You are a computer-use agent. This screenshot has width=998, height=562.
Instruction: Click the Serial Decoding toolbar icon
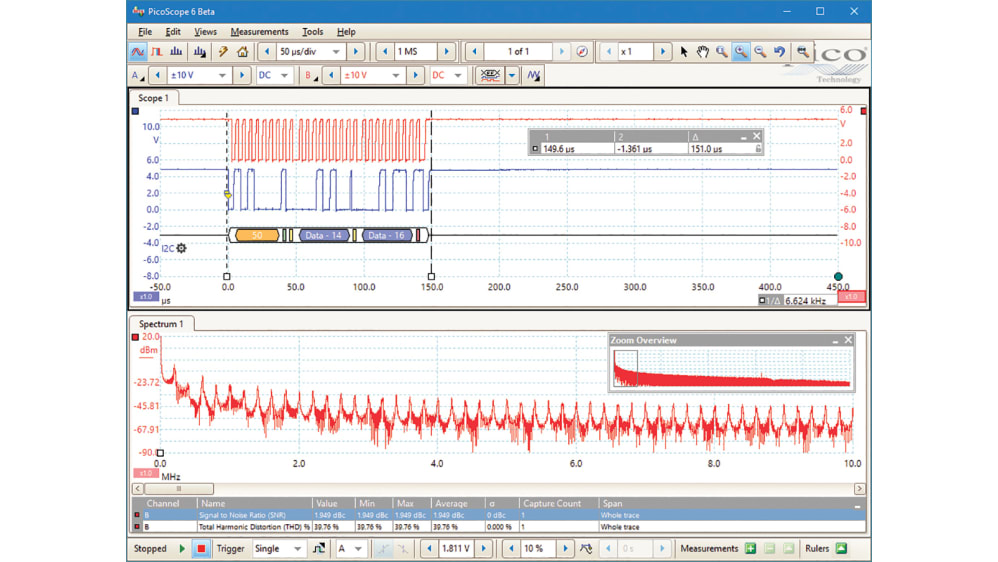click(490, 76)
